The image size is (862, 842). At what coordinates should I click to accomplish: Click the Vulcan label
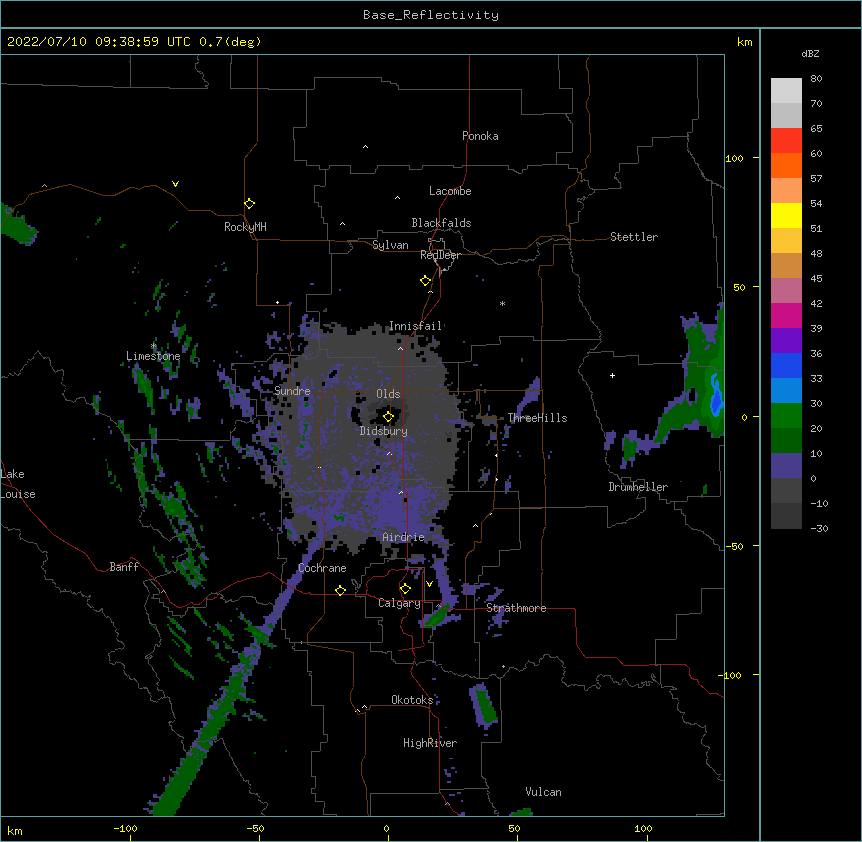pyautogui.click(x=543, y=792)
